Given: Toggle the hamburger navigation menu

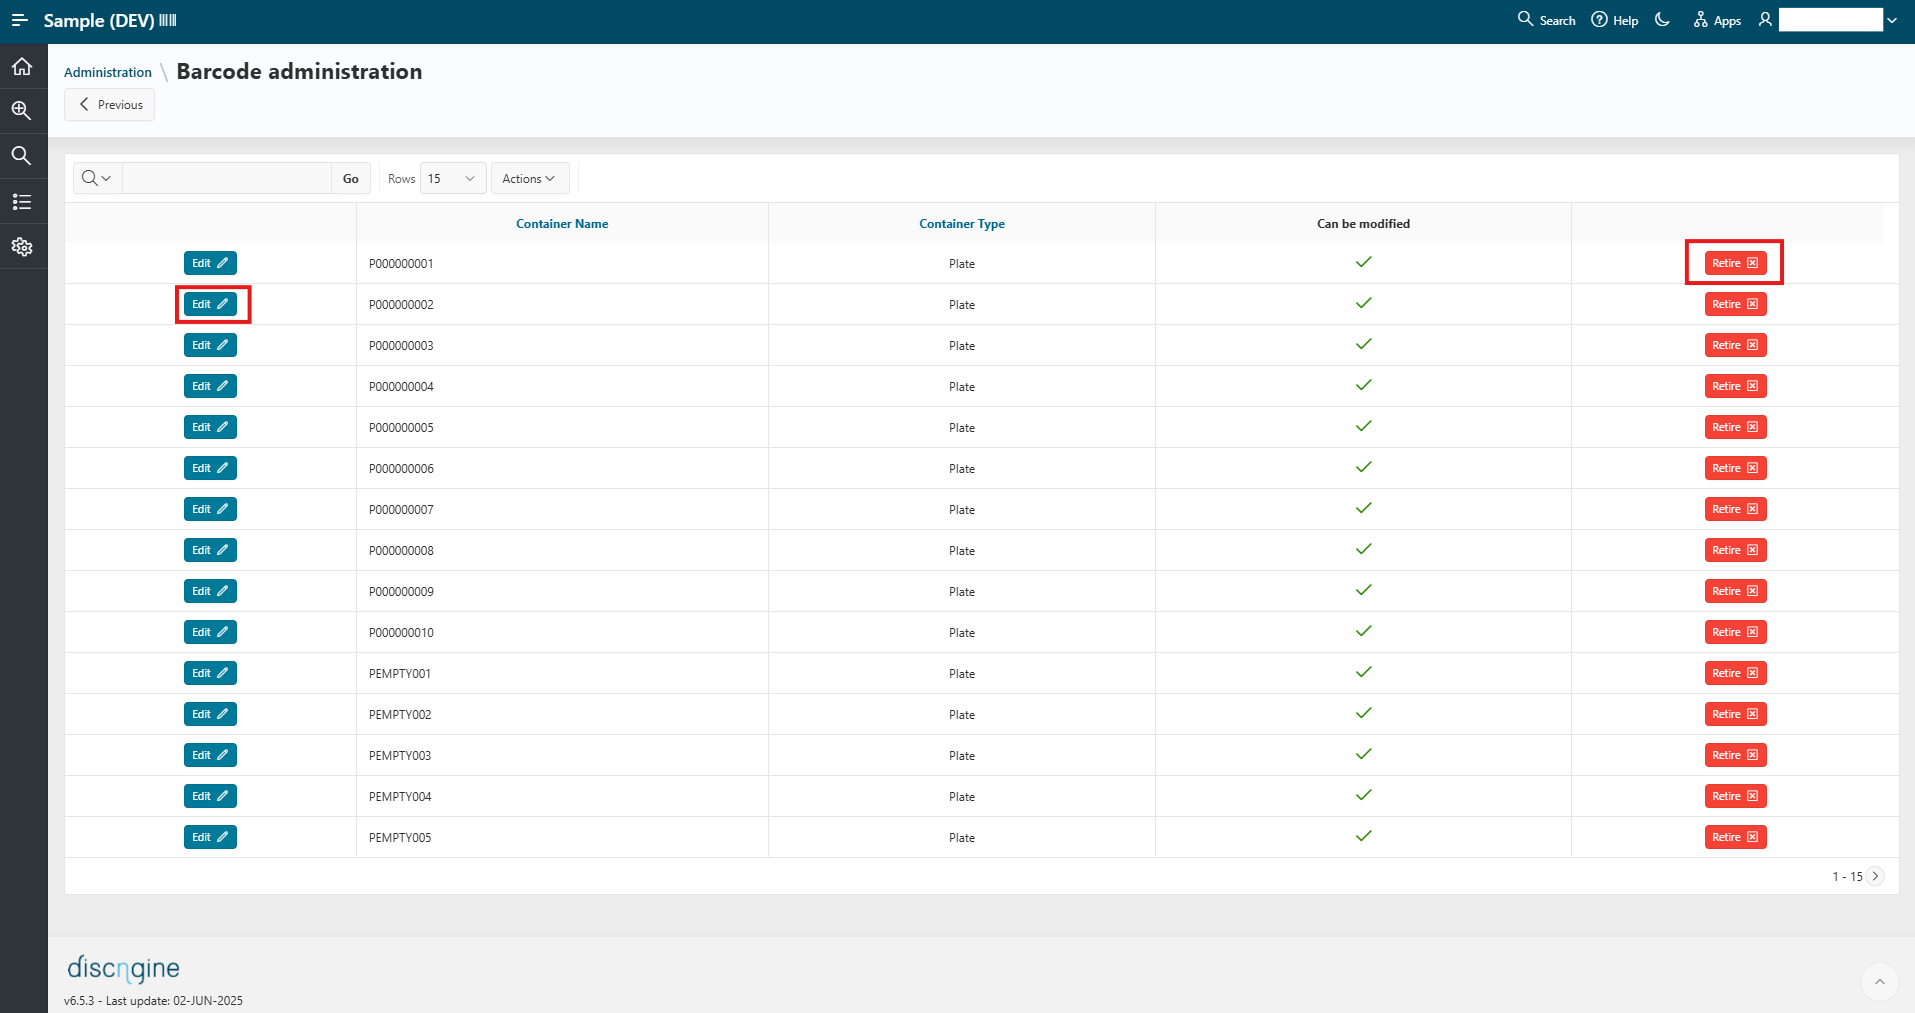Looking at the screenshot, I should point(19,20).
